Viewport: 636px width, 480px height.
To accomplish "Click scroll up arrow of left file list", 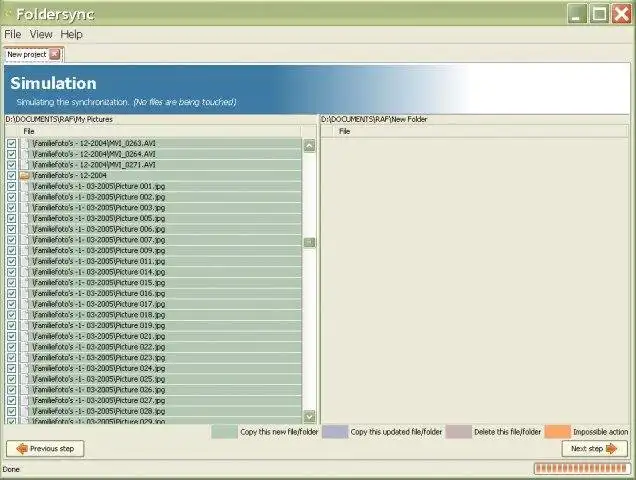I will 309,146.
